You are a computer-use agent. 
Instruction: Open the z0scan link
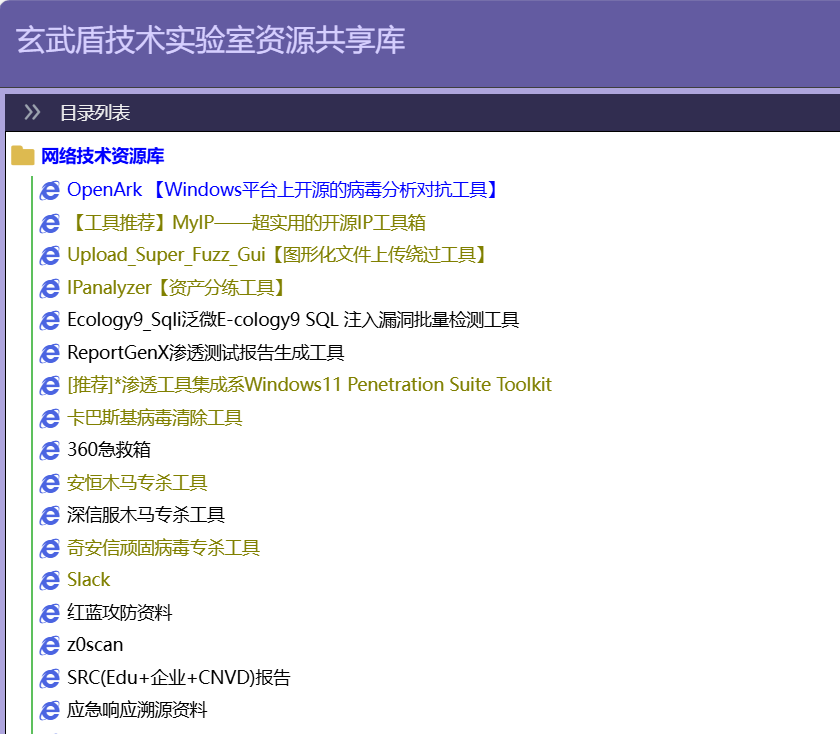(x=95, y=645)
